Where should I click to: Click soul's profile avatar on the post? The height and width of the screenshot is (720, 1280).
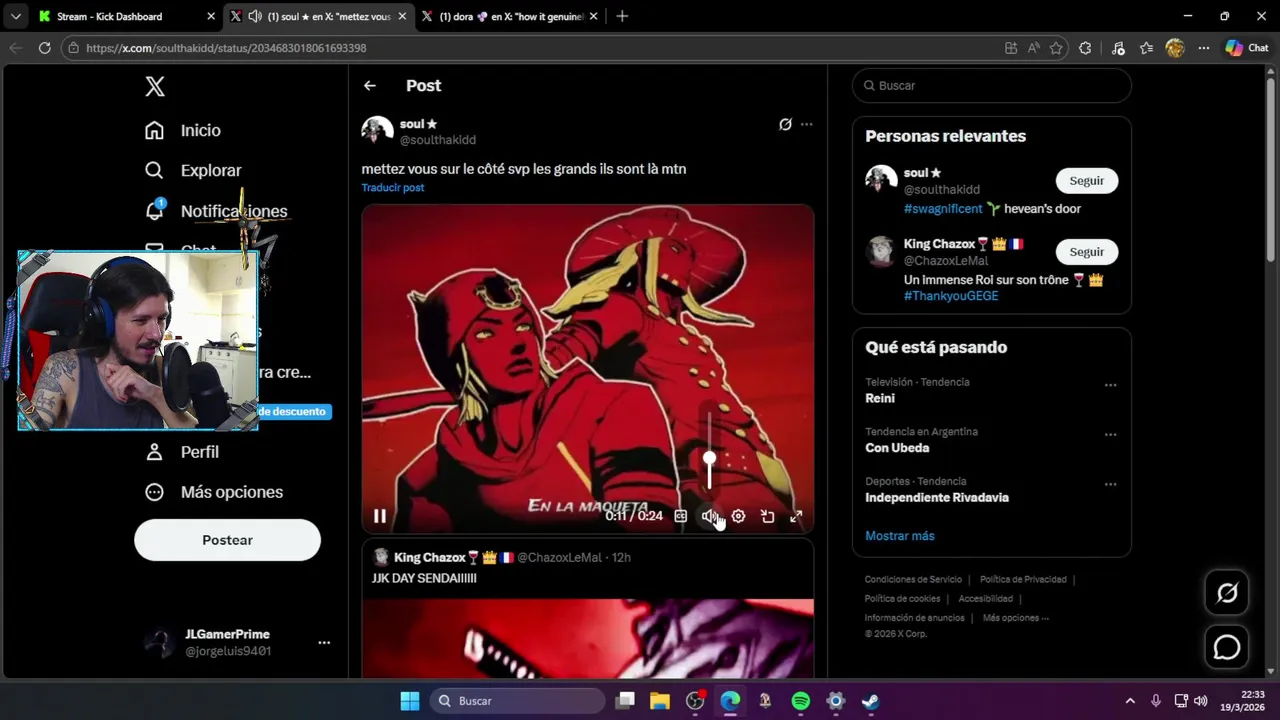[x=377, y=131]
